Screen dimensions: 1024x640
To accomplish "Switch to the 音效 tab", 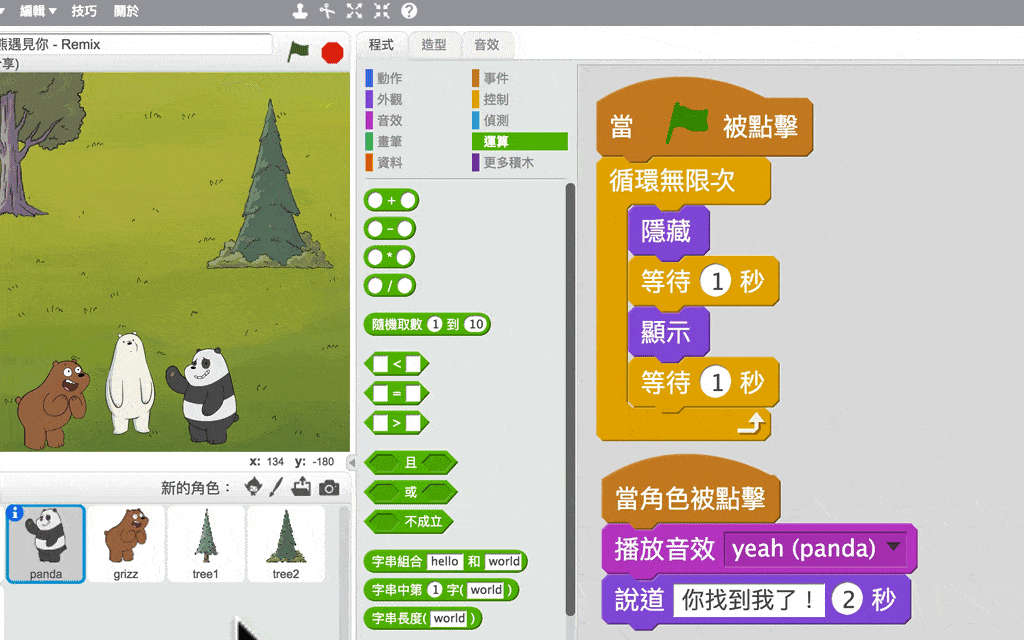I will pos(487,45).
